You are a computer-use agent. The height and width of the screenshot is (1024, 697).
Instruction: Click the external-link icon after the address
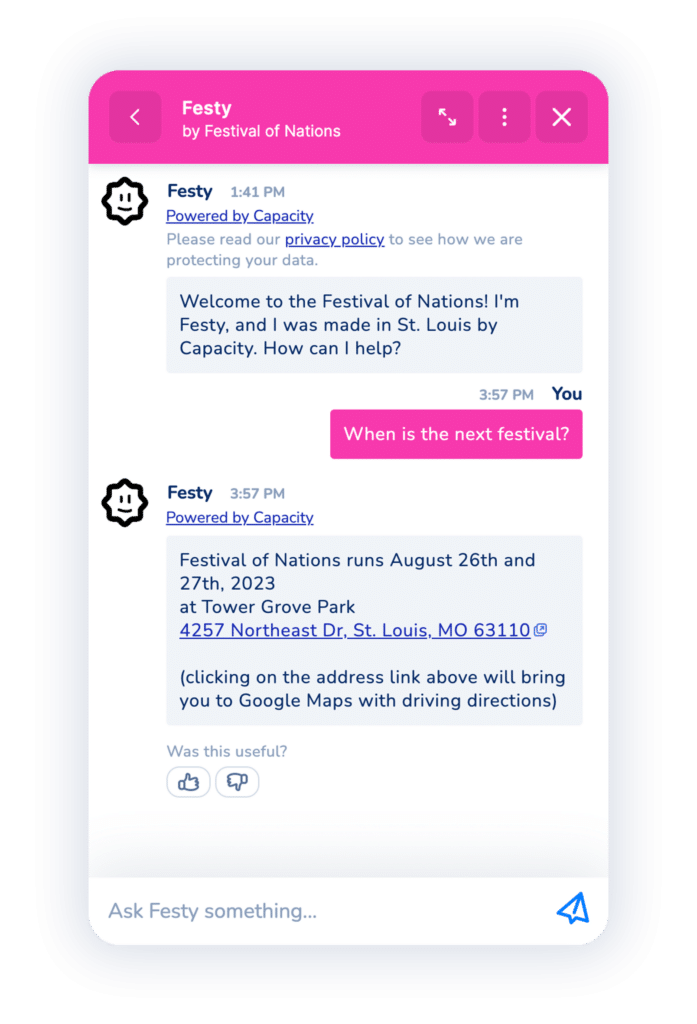click(x=540, y=630)
